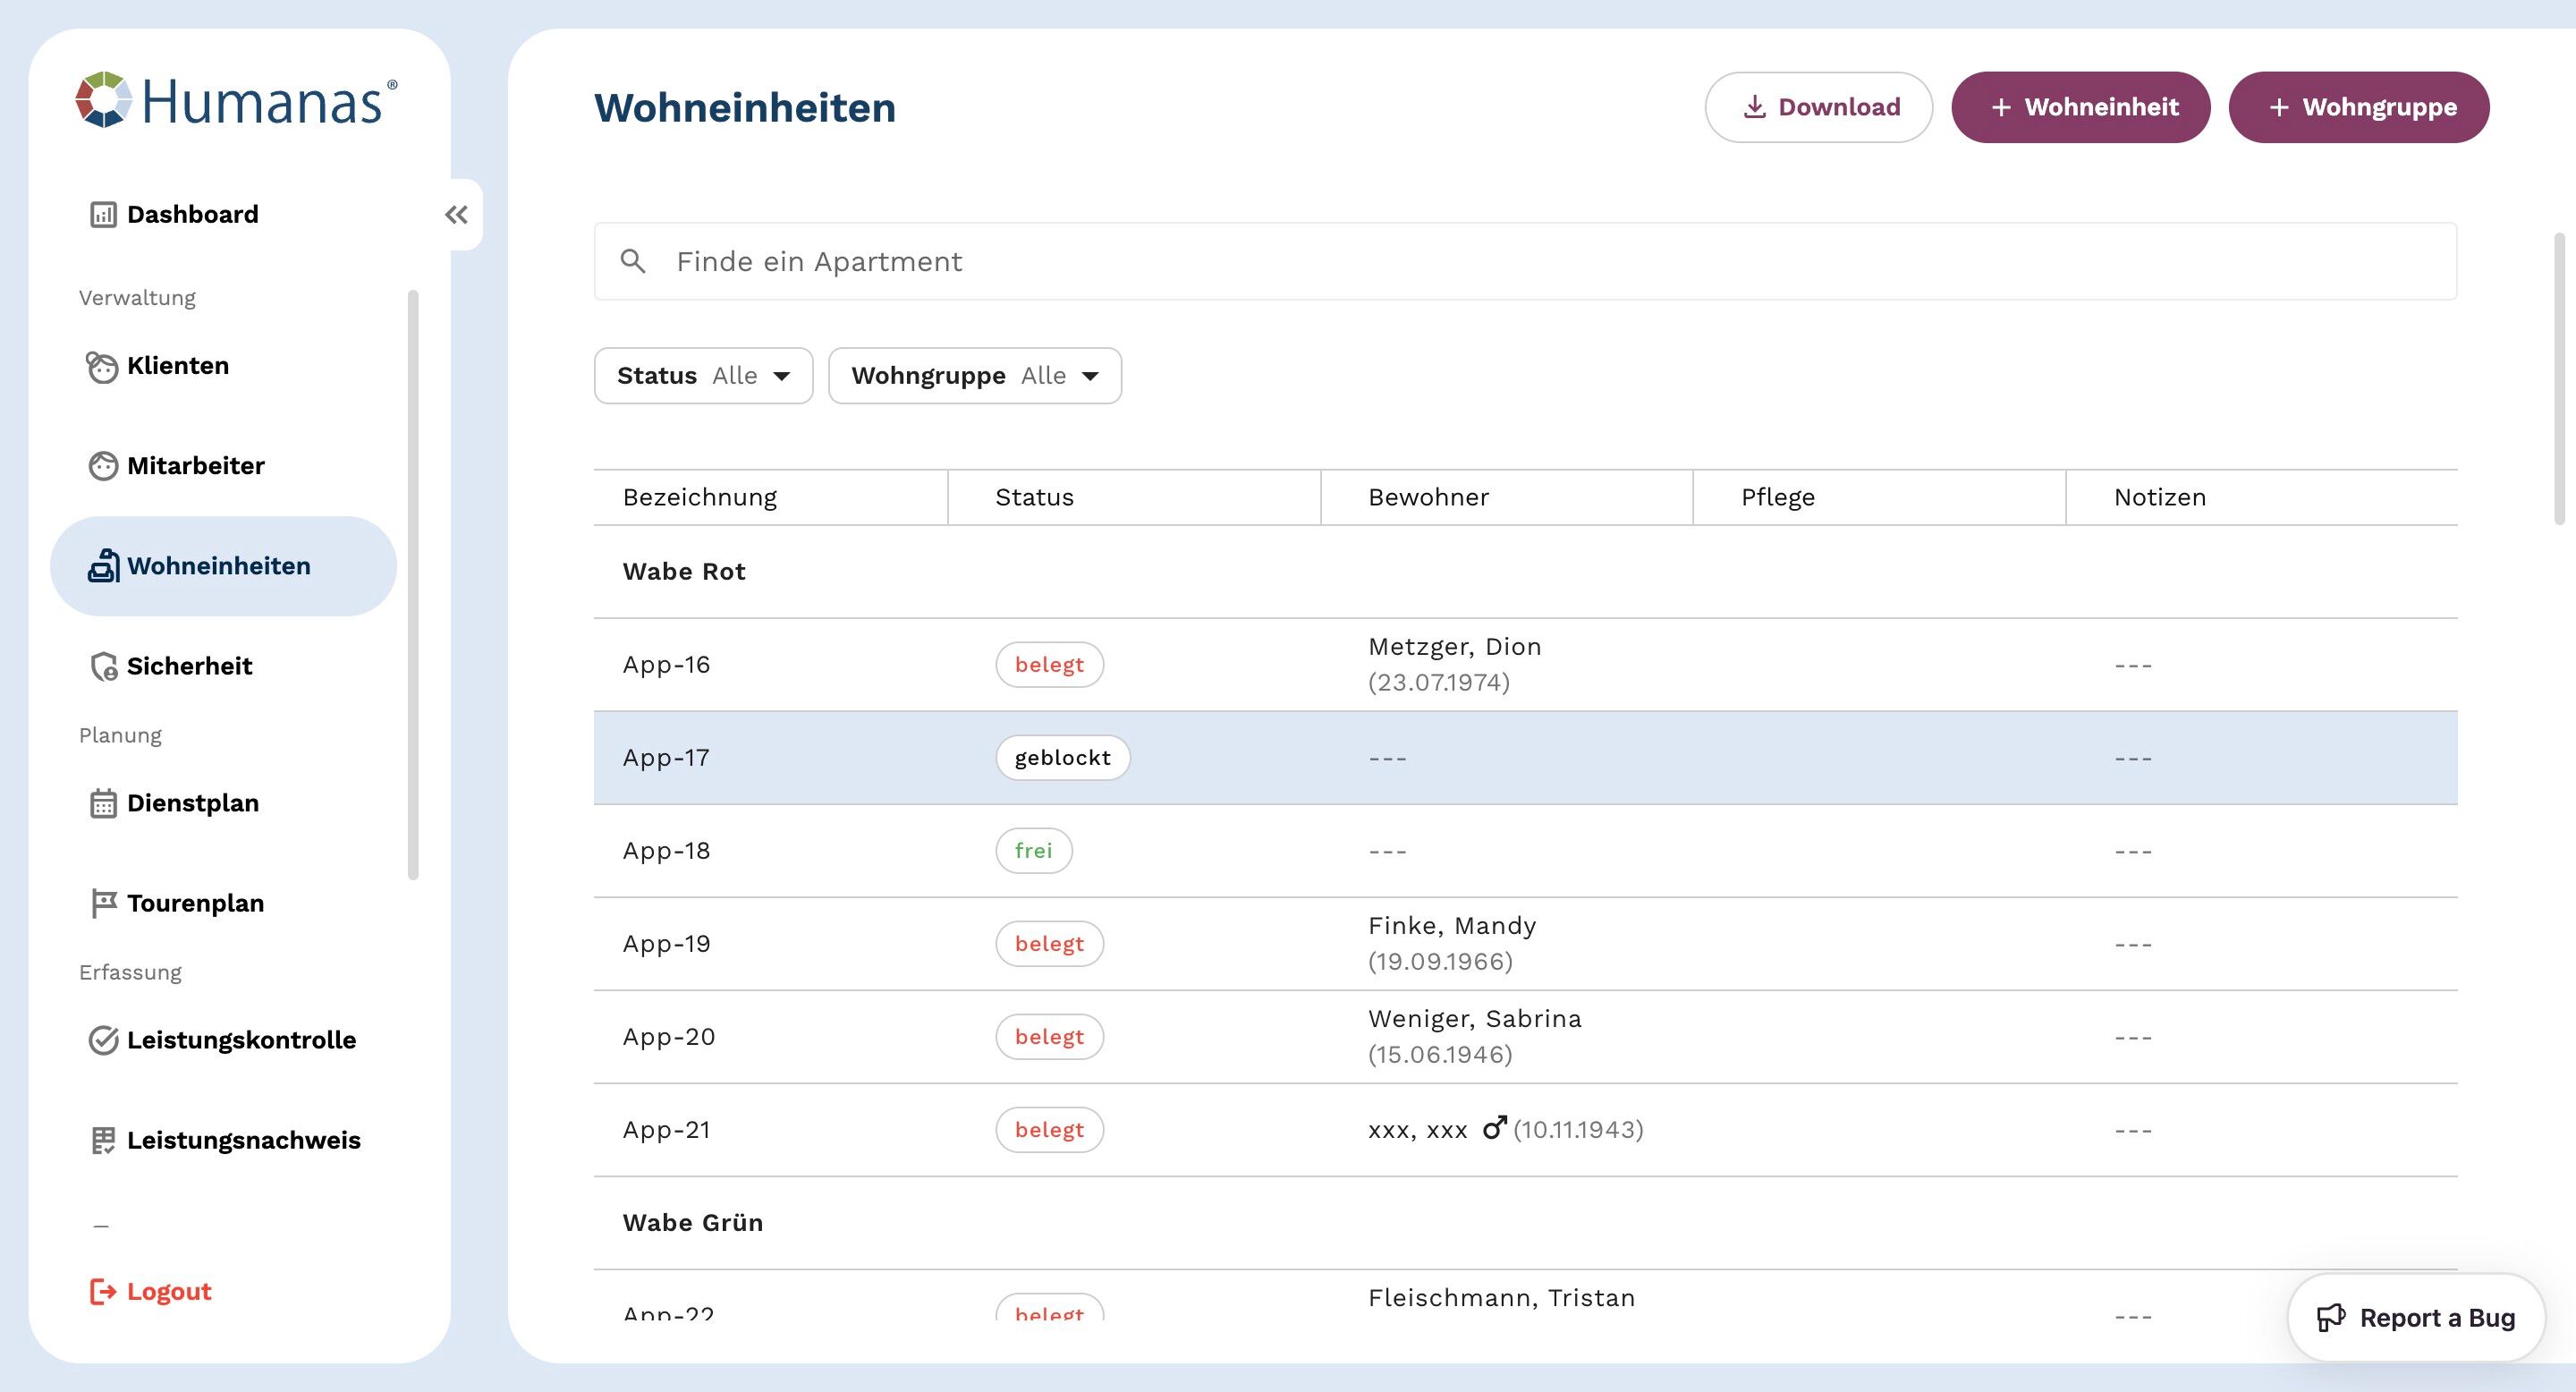Collapse the sidebar with double chevron
The image size is (2576, 1392).
tap(457, 215)
